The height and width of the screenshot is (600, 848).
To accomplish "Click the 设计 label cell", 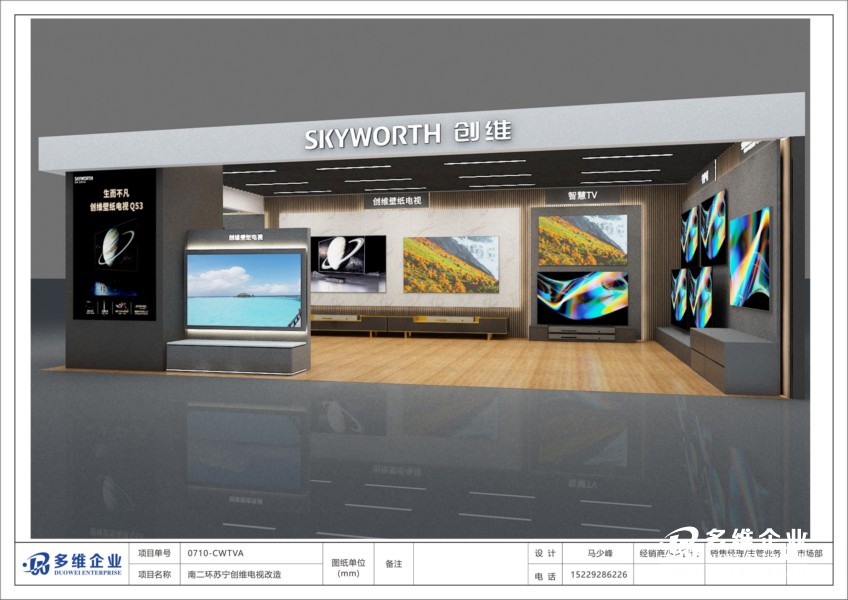I will point(545,553).
